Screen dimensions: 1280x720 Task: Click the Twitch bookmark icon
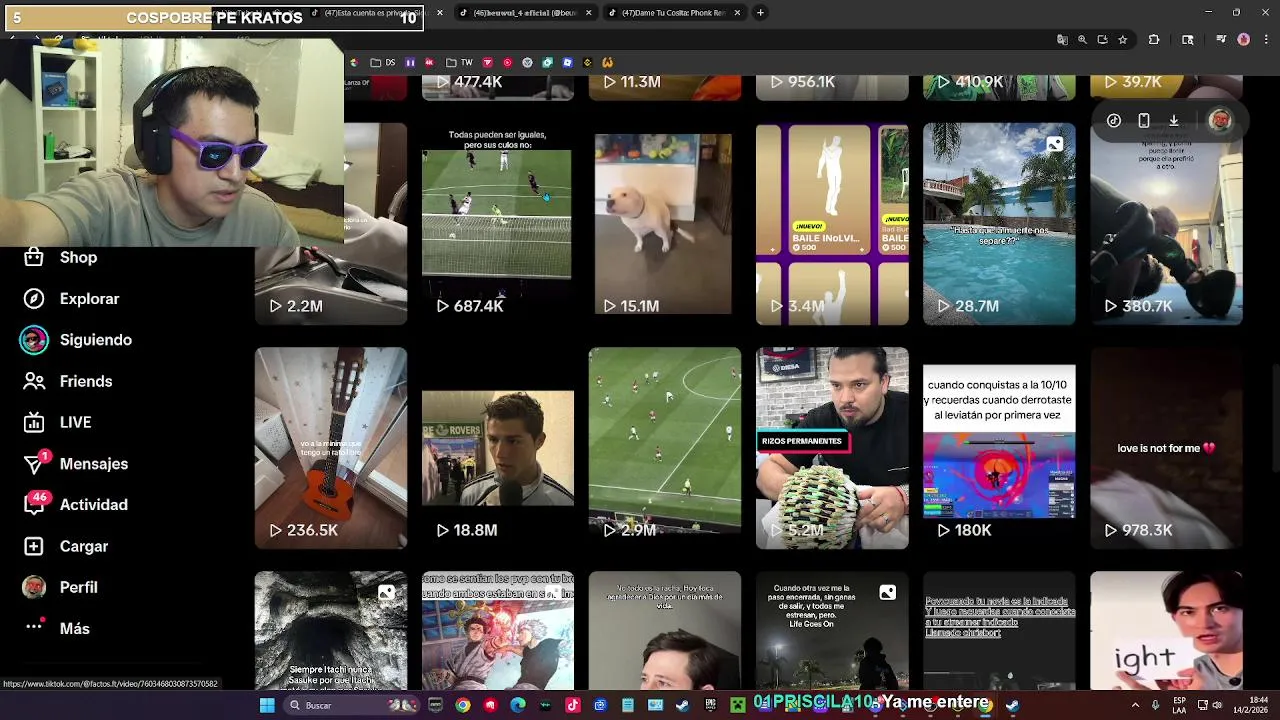point(409,62)
